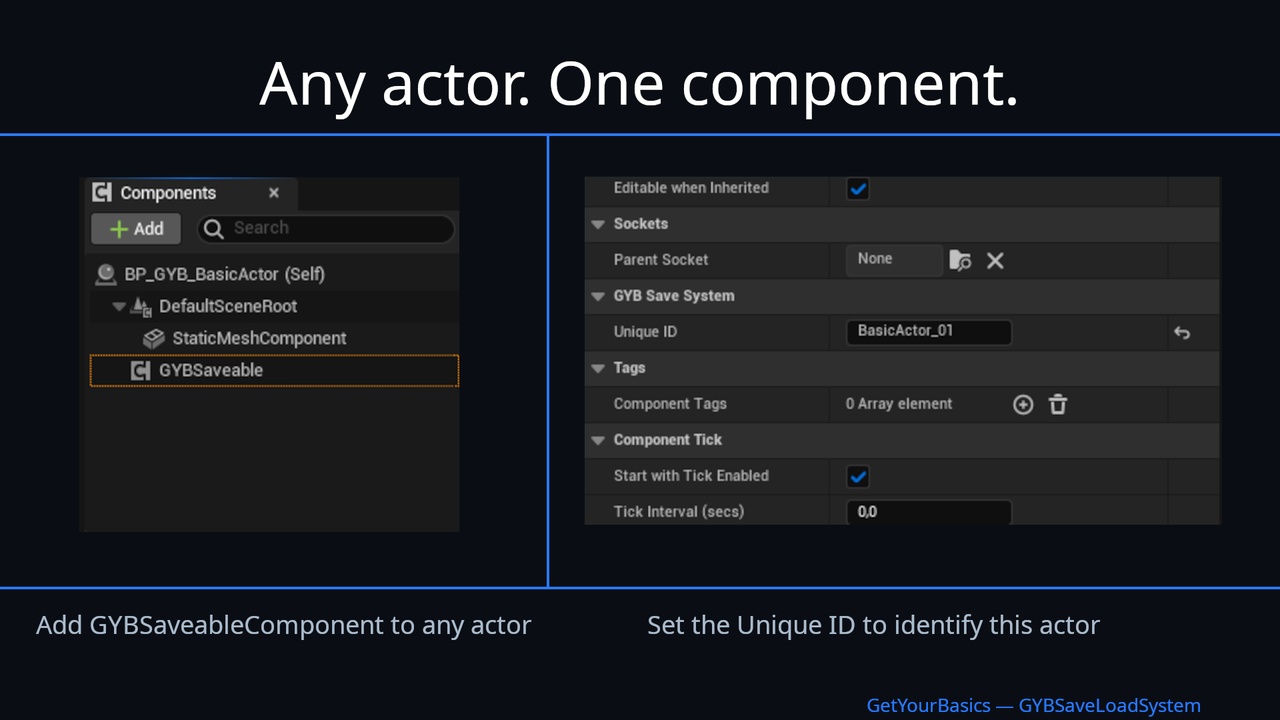Collapse the Tags section

coord(598,368)
